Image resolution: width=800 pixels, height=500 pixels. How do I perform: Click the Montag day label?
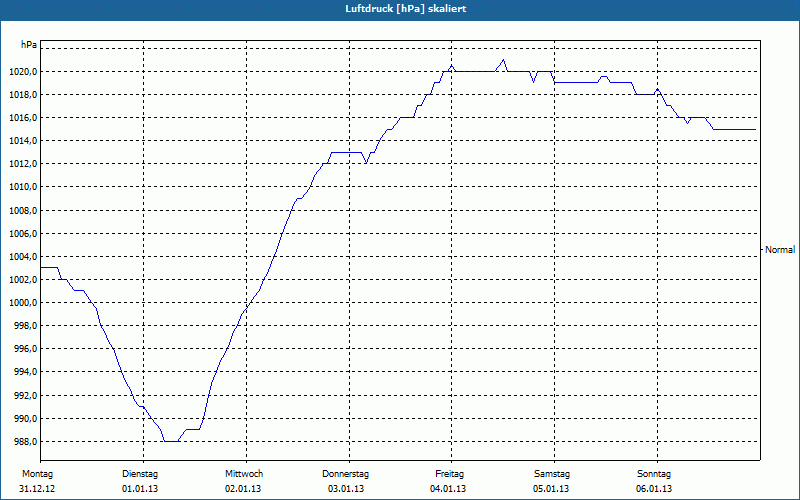coord(38,474)
